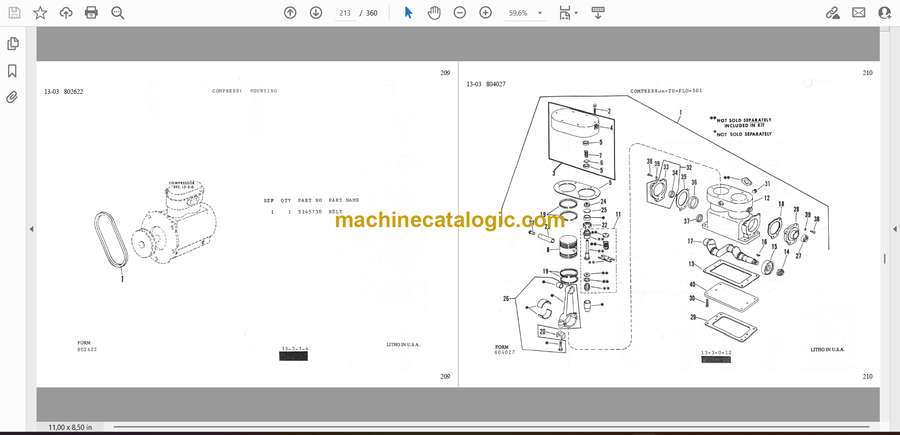
Task: Click the horizontal scrollbar at bottom
Action: 491,427
